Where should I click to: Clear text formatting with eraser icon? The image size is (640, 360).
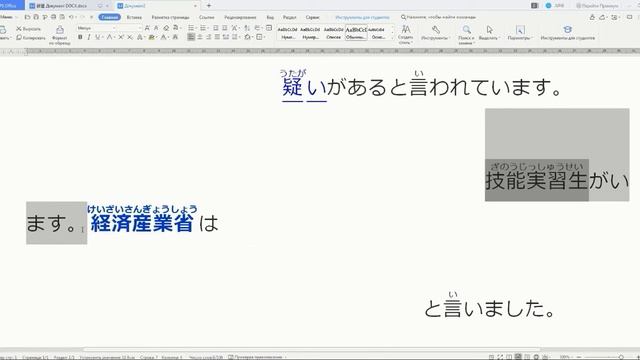166,28
